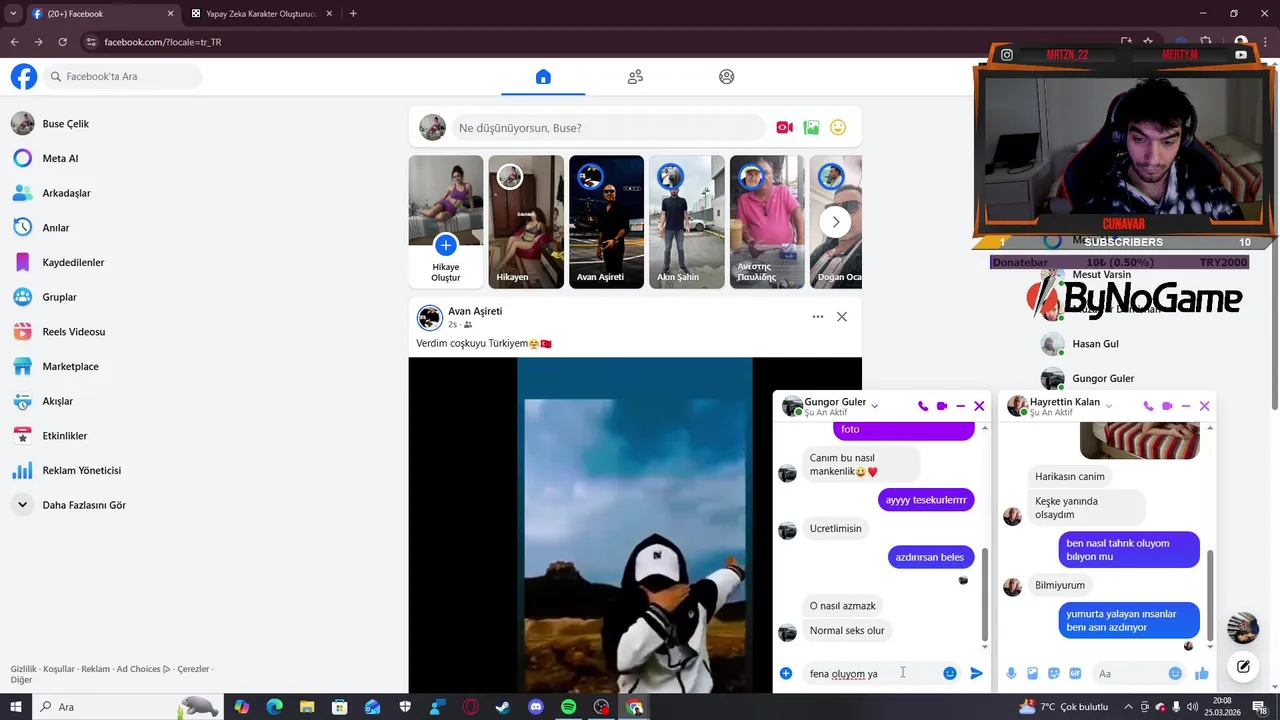Viewport: 1280px width, 720px height.
Task: Add feeling or activity emoji to post
Action: [x=838, y=128]
